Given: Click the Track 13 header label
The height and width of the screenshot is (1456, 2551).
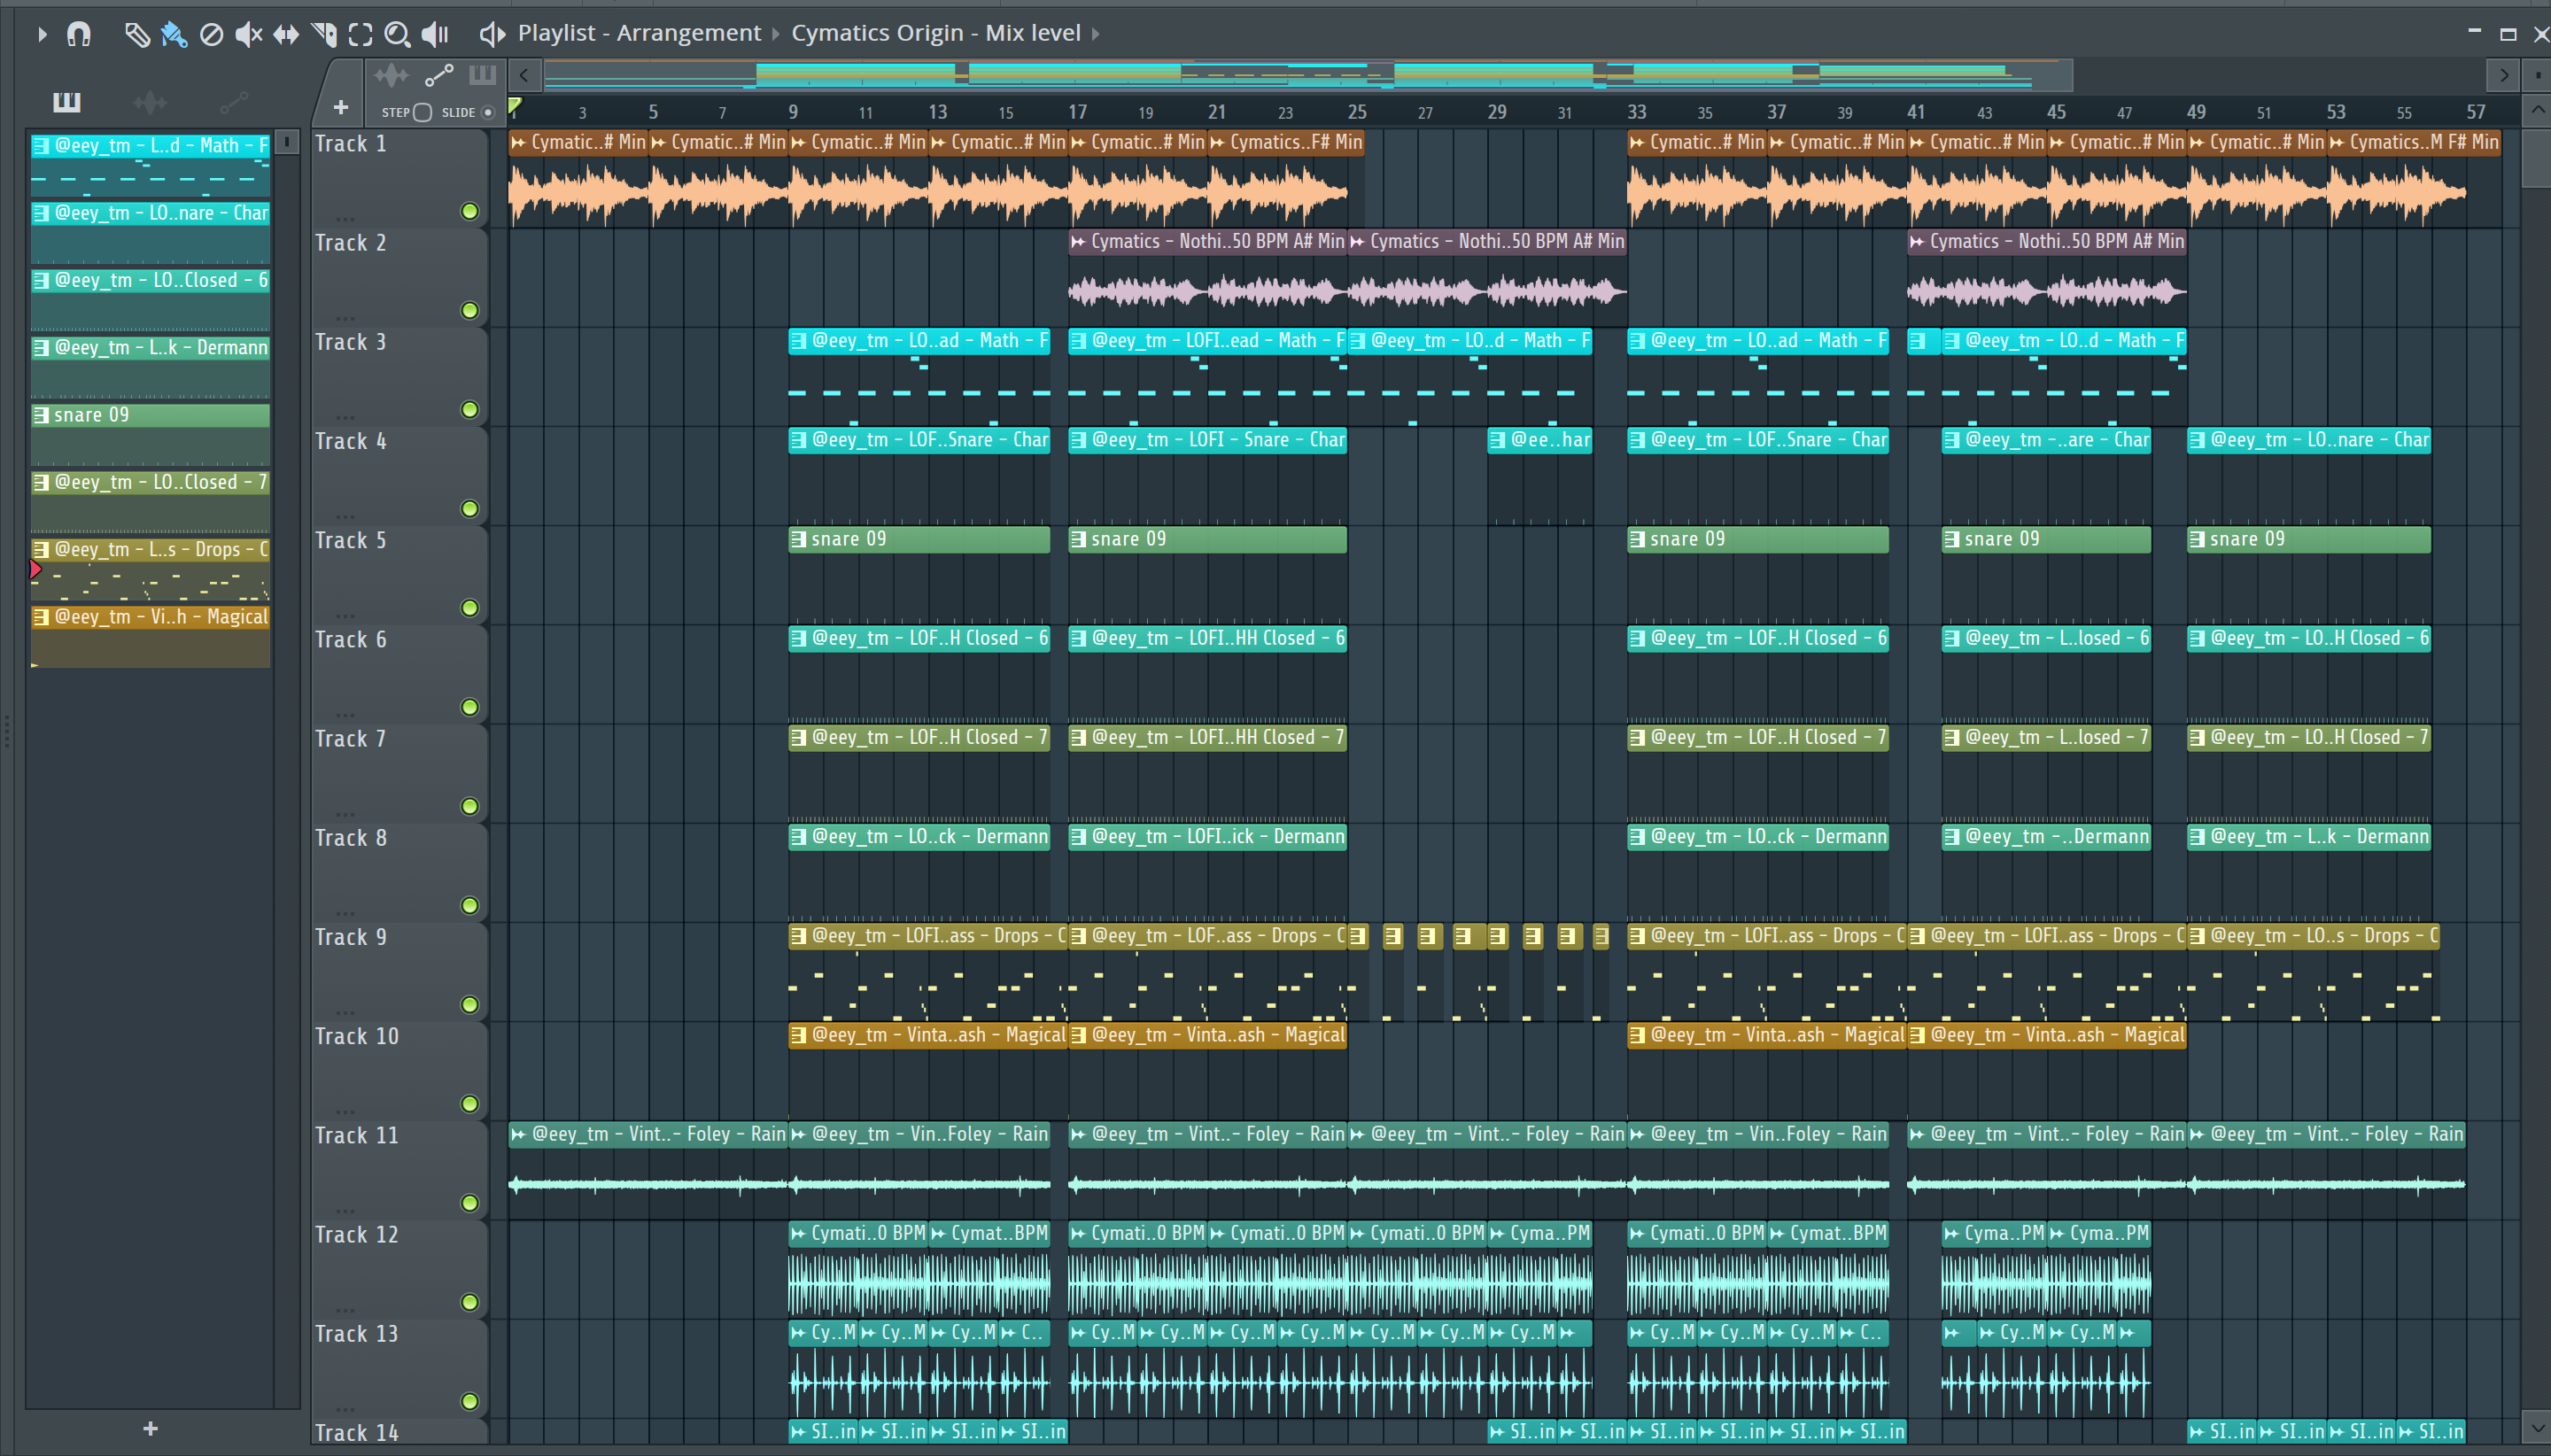Looking at the screenshot, I should pos(357,1334).
